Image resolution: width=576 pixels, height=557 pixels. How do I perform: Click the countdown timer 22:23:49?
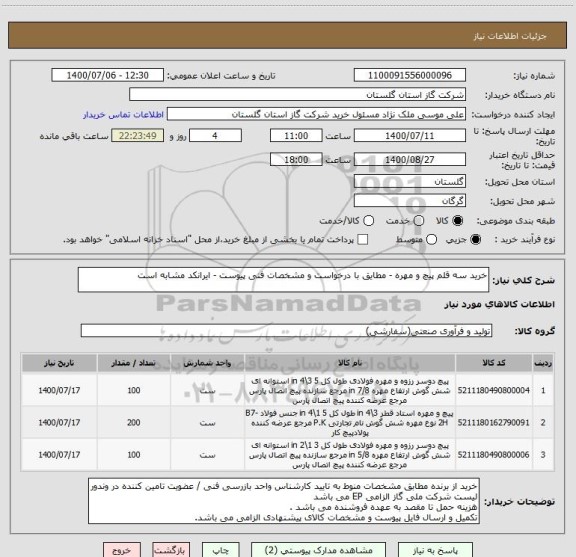(x=138, y=136)
